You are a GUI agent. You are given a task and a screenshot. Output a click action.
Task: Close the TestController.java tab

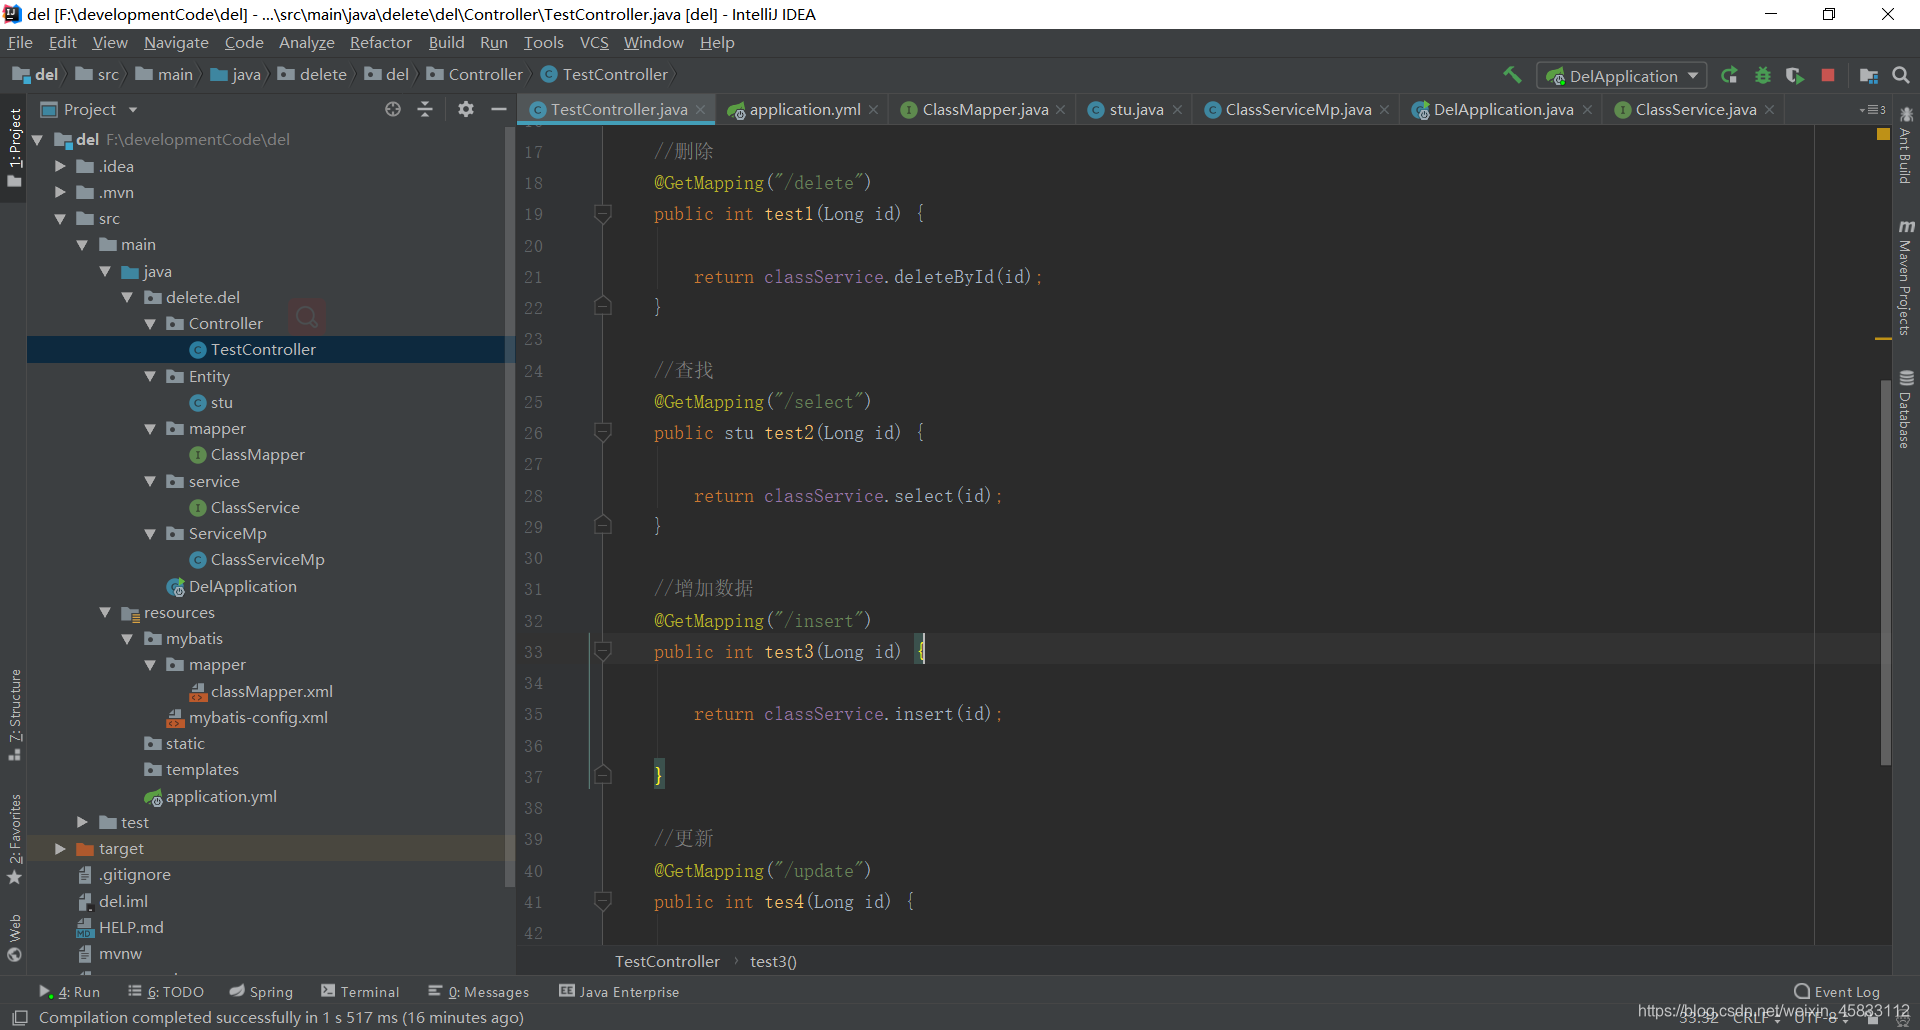[701, 110]
